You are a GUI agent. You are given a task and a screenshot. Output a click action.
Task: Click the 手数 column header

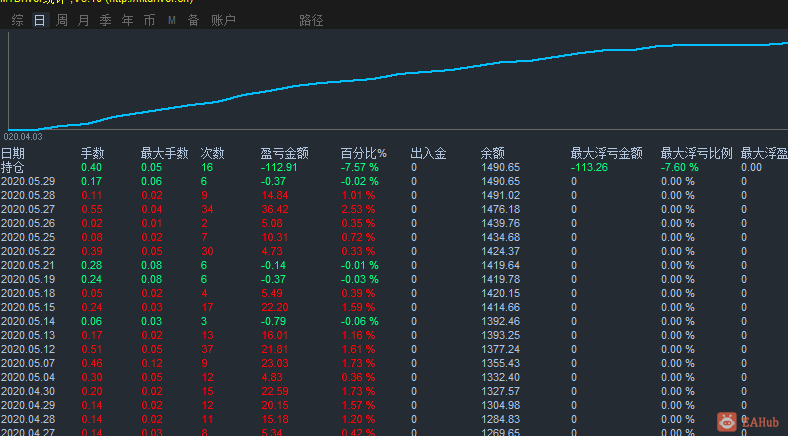point(92,153)
